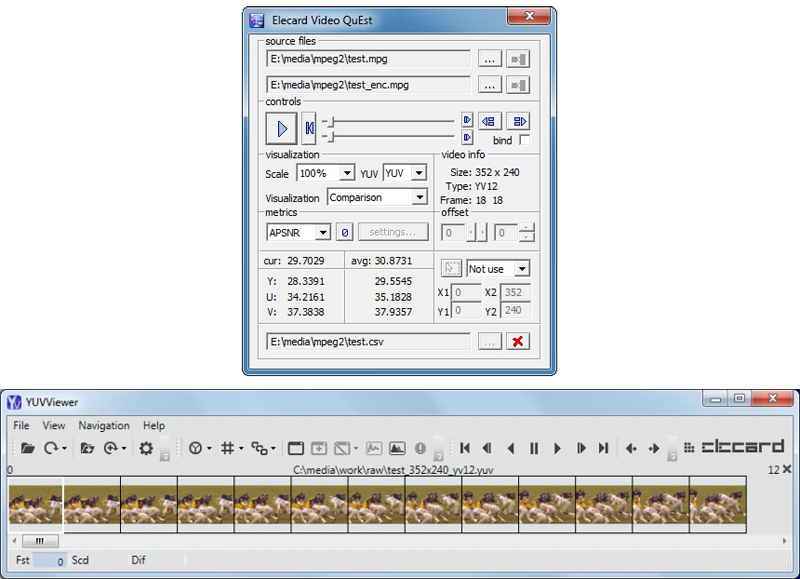The width and height of the screenshot is (800, 579).
Task: Click the test.csv output path field
Action: click(x=368, y=342)
